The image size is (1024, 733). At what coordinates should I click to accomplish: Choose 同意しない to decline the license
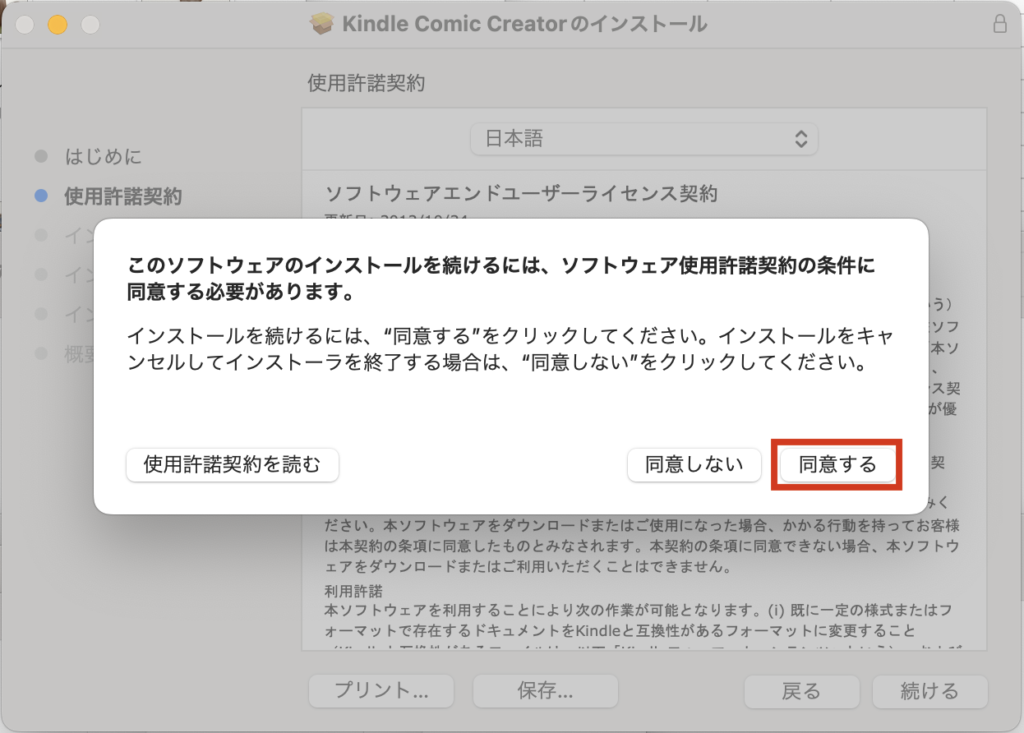pos(694,464)
